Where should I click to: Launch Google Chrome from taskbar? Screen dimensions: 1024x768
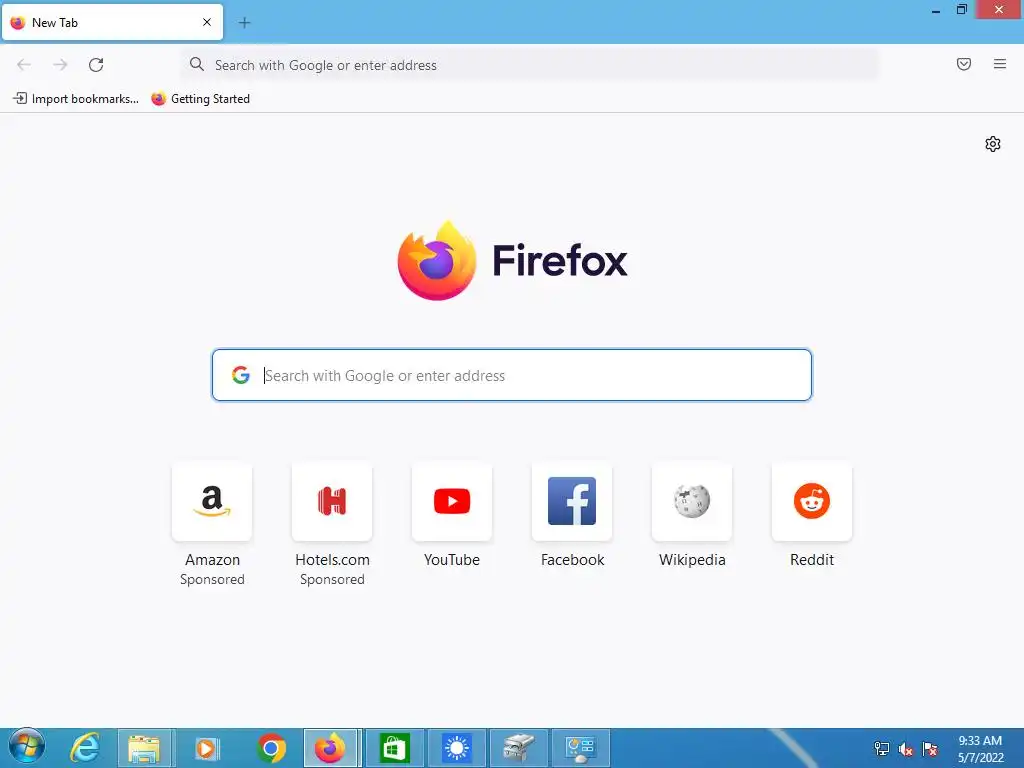point(271,748)
